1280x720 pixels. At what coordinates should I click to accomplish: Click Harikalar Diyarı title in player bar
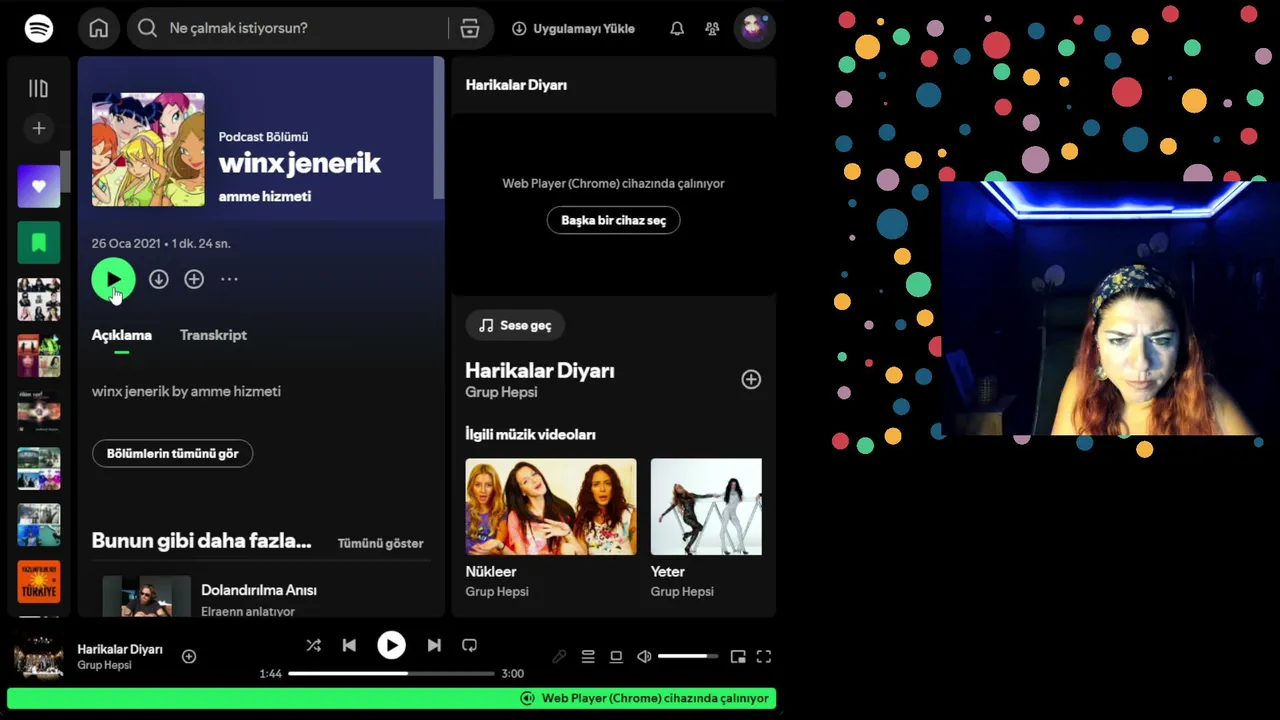click(x=120, y=649)
